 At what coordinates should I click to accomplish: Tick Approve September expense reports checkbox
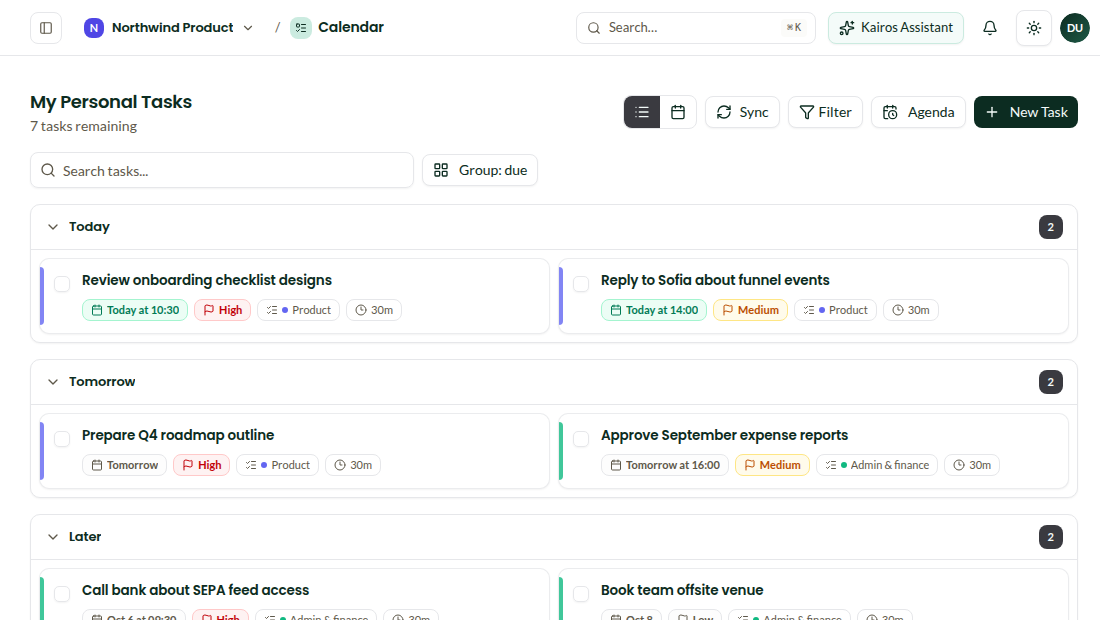[581, 439]
